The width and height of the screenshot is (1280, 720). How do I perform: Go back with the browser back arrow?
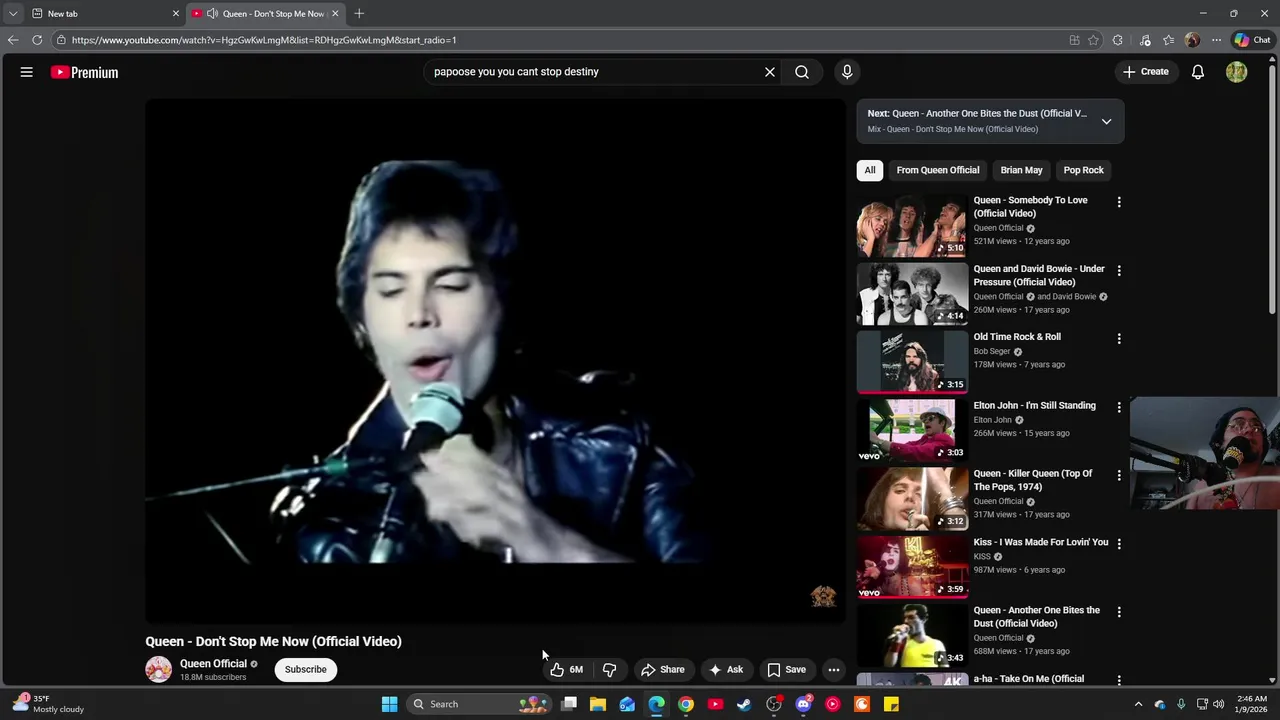12,40
